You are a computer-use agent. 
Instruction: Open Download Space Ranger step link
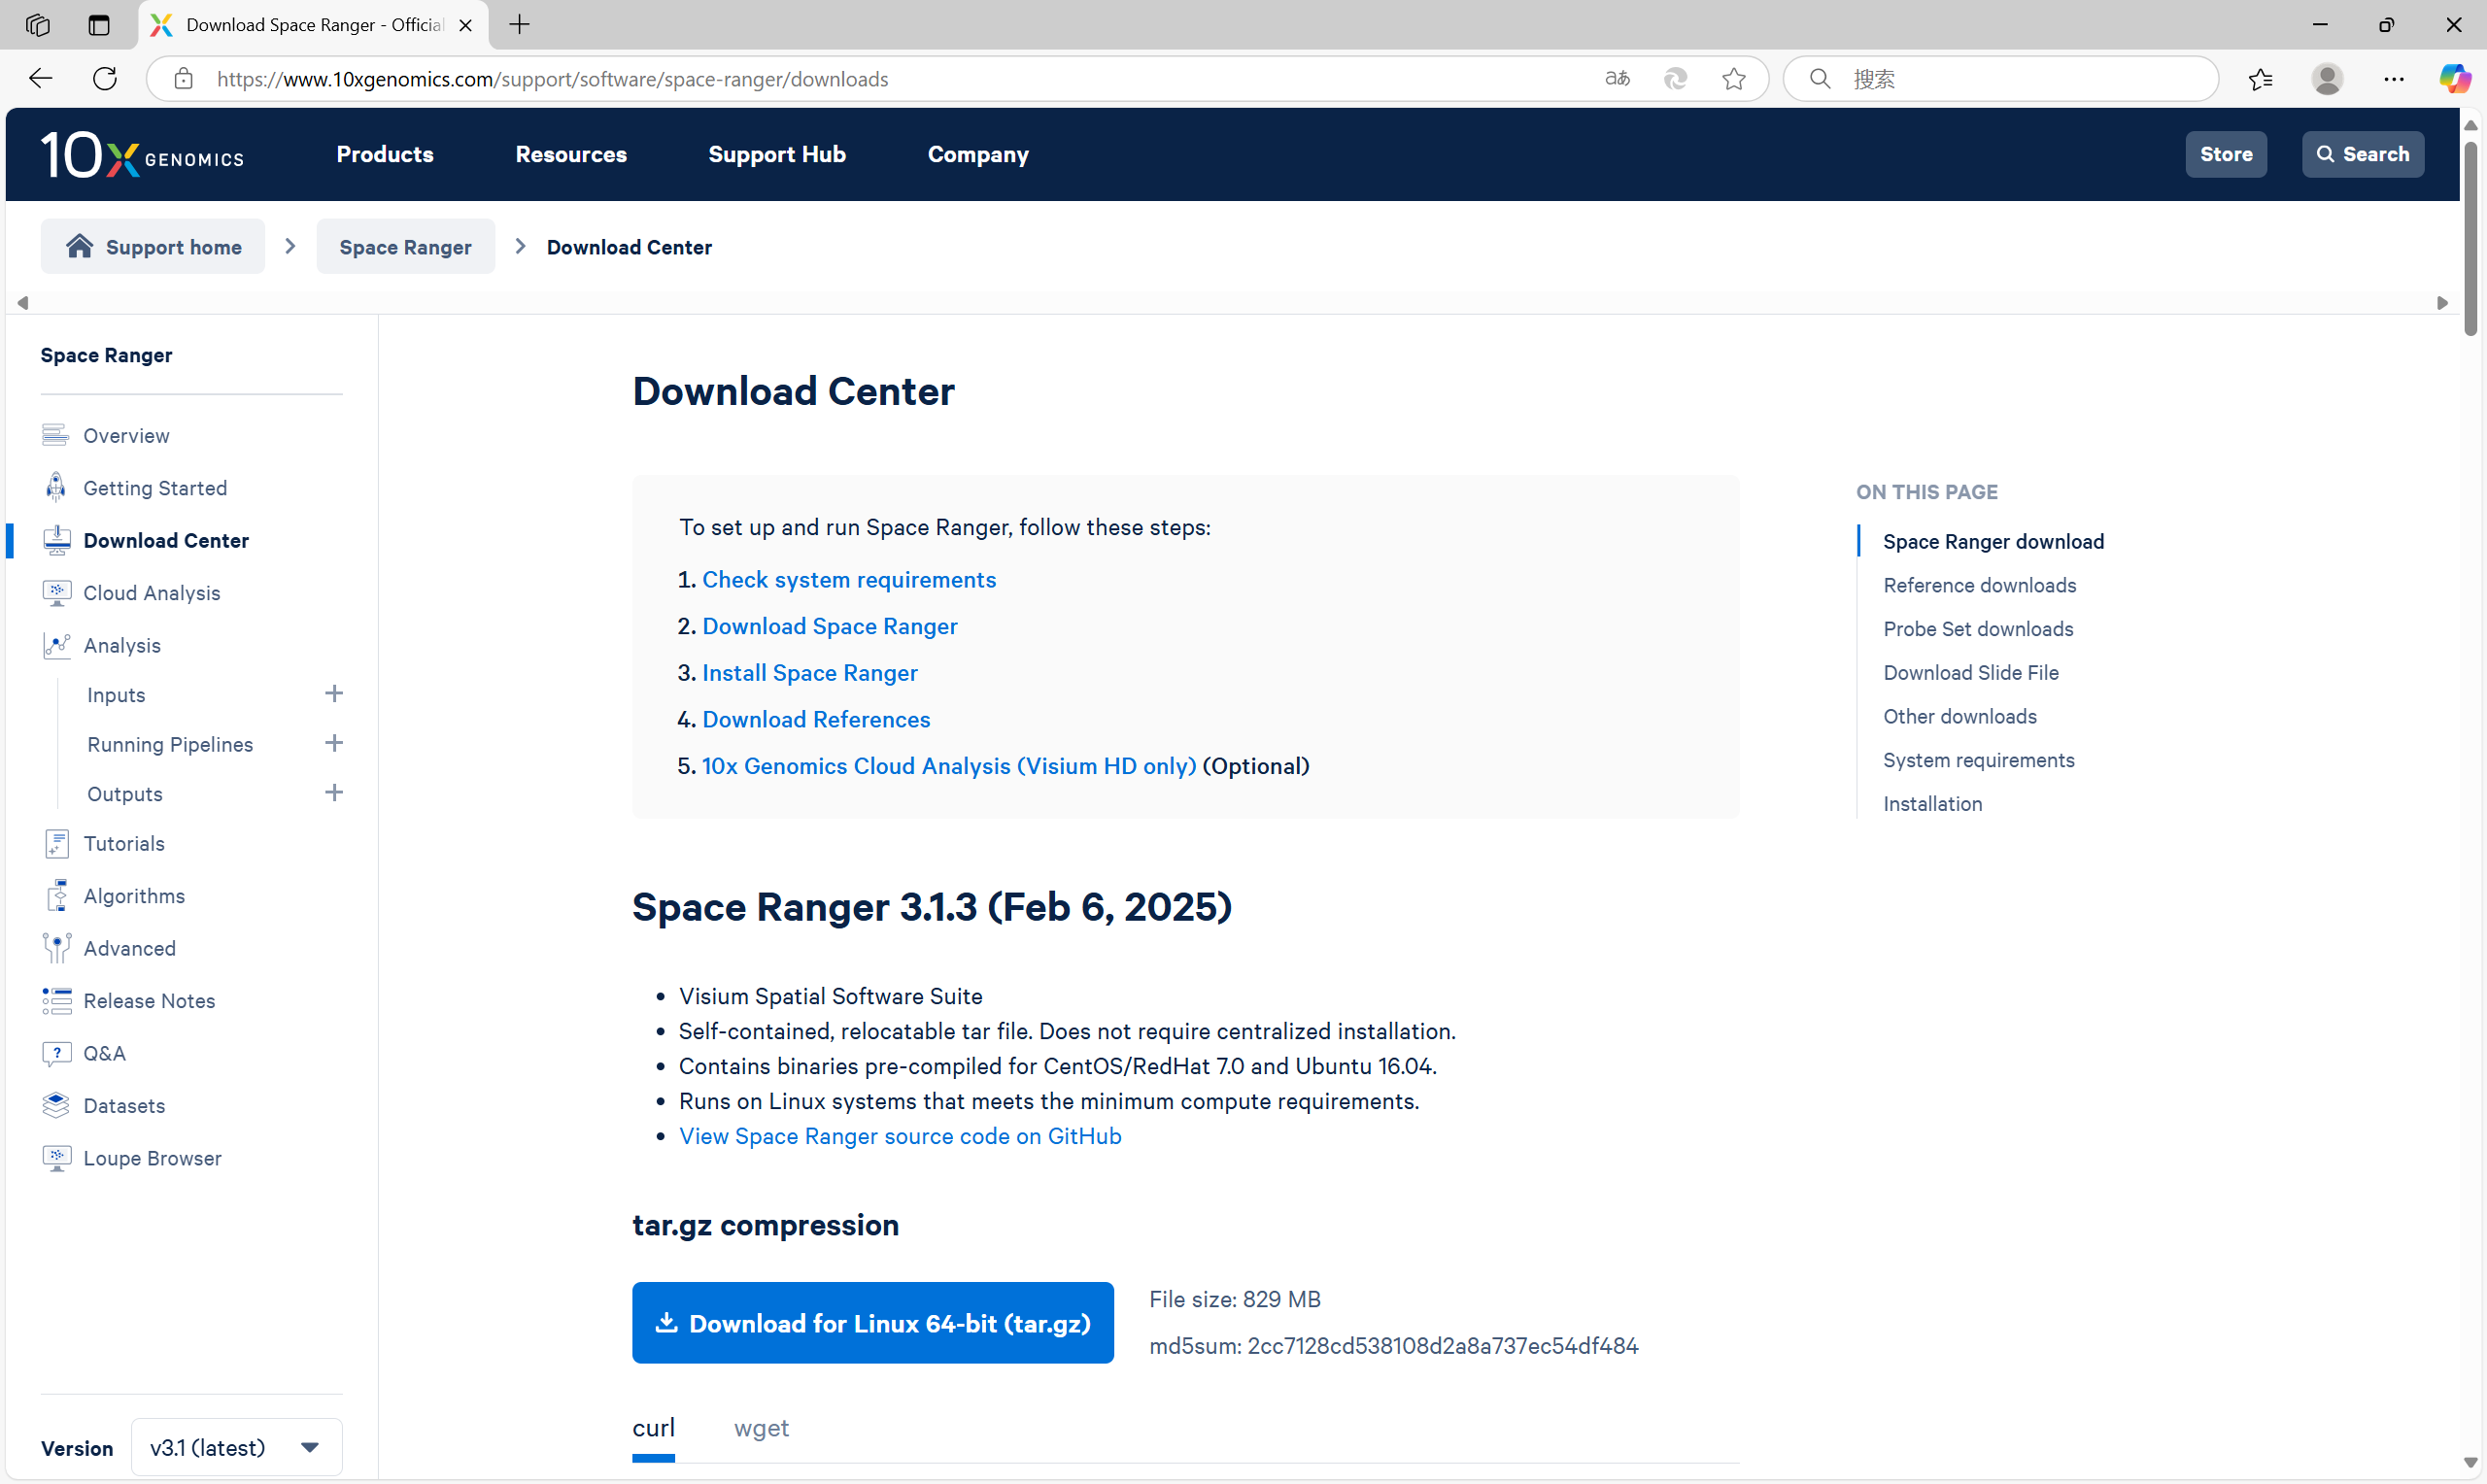point(829,626)
